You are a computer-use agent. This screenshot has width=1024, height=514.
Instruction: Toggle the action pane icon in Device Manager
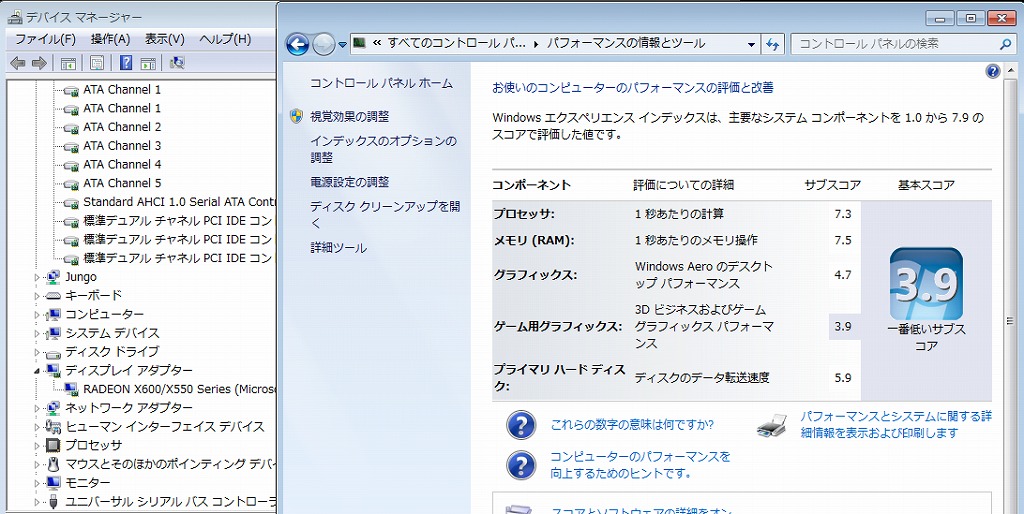click(148, 63)
